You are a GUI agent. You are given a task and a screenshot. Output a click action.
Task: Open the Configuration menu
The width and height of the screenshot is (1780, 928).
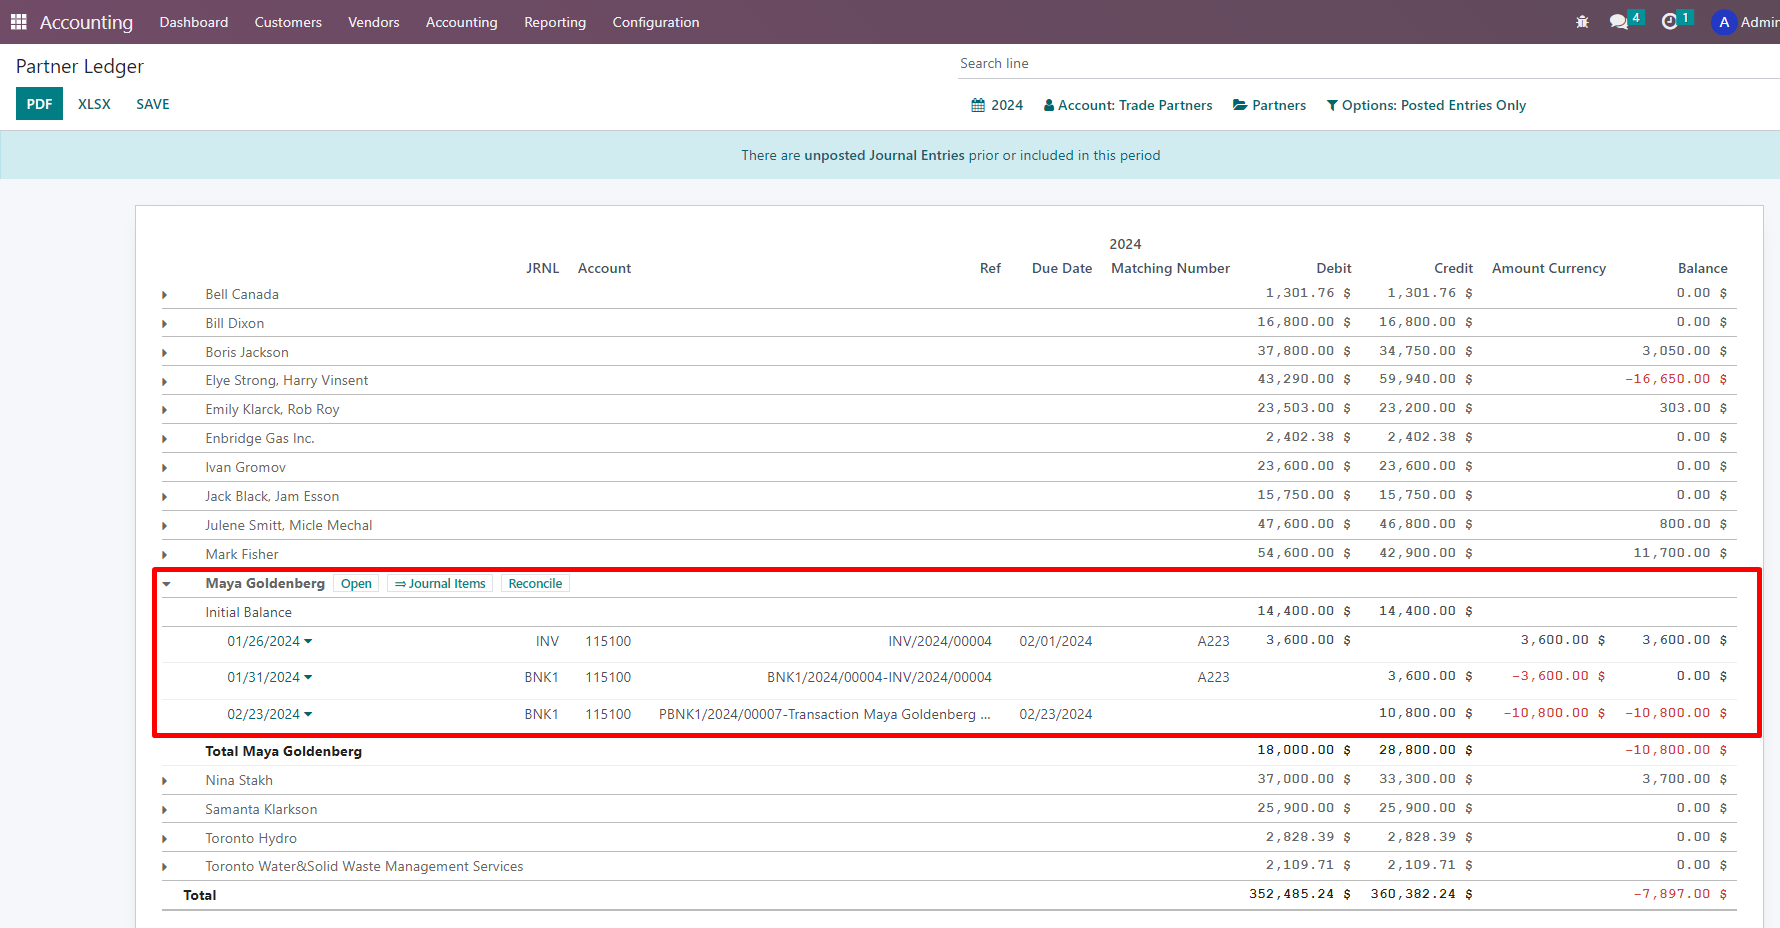(x=656, y=22)
